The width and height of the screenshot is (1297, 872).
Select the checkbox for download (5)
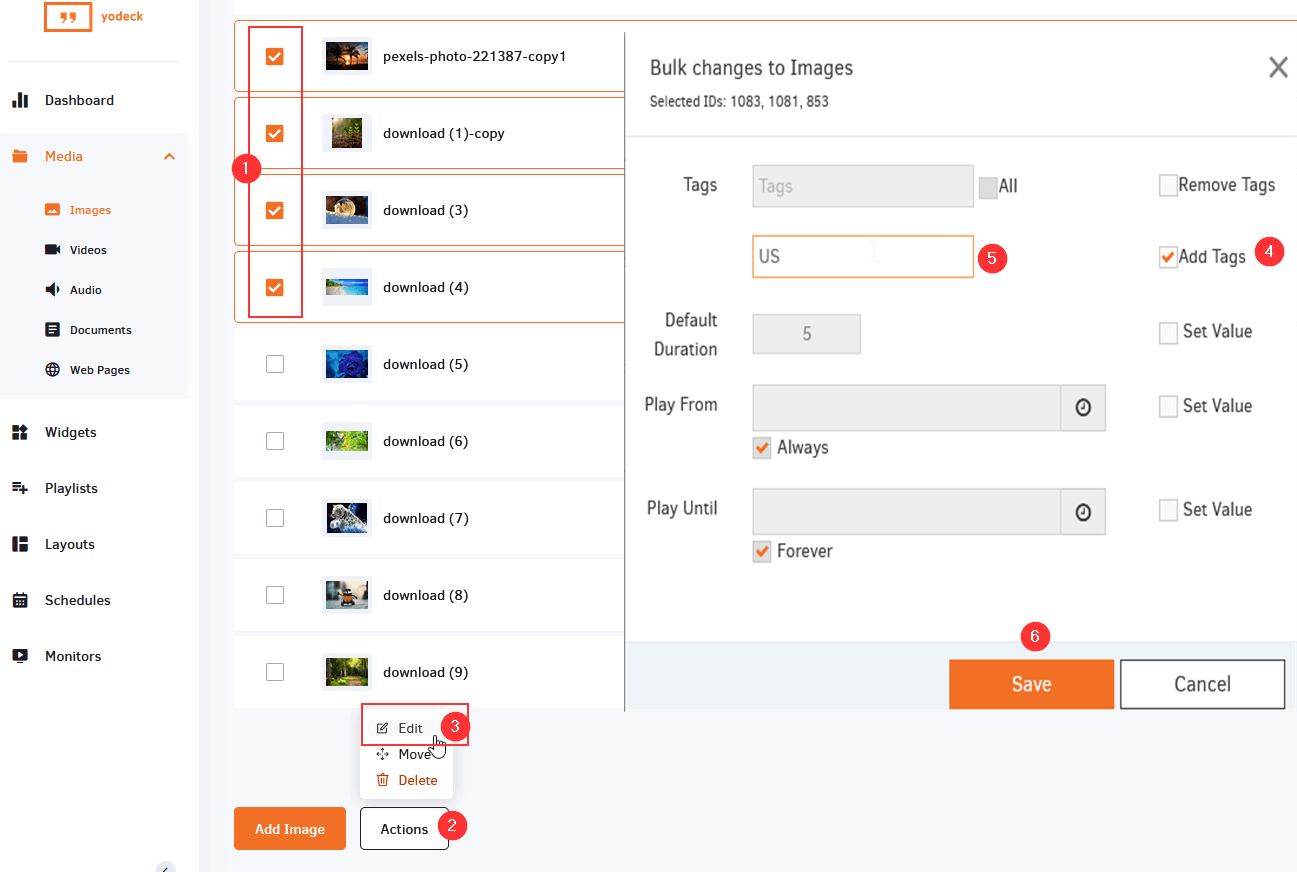pos(275,364)
